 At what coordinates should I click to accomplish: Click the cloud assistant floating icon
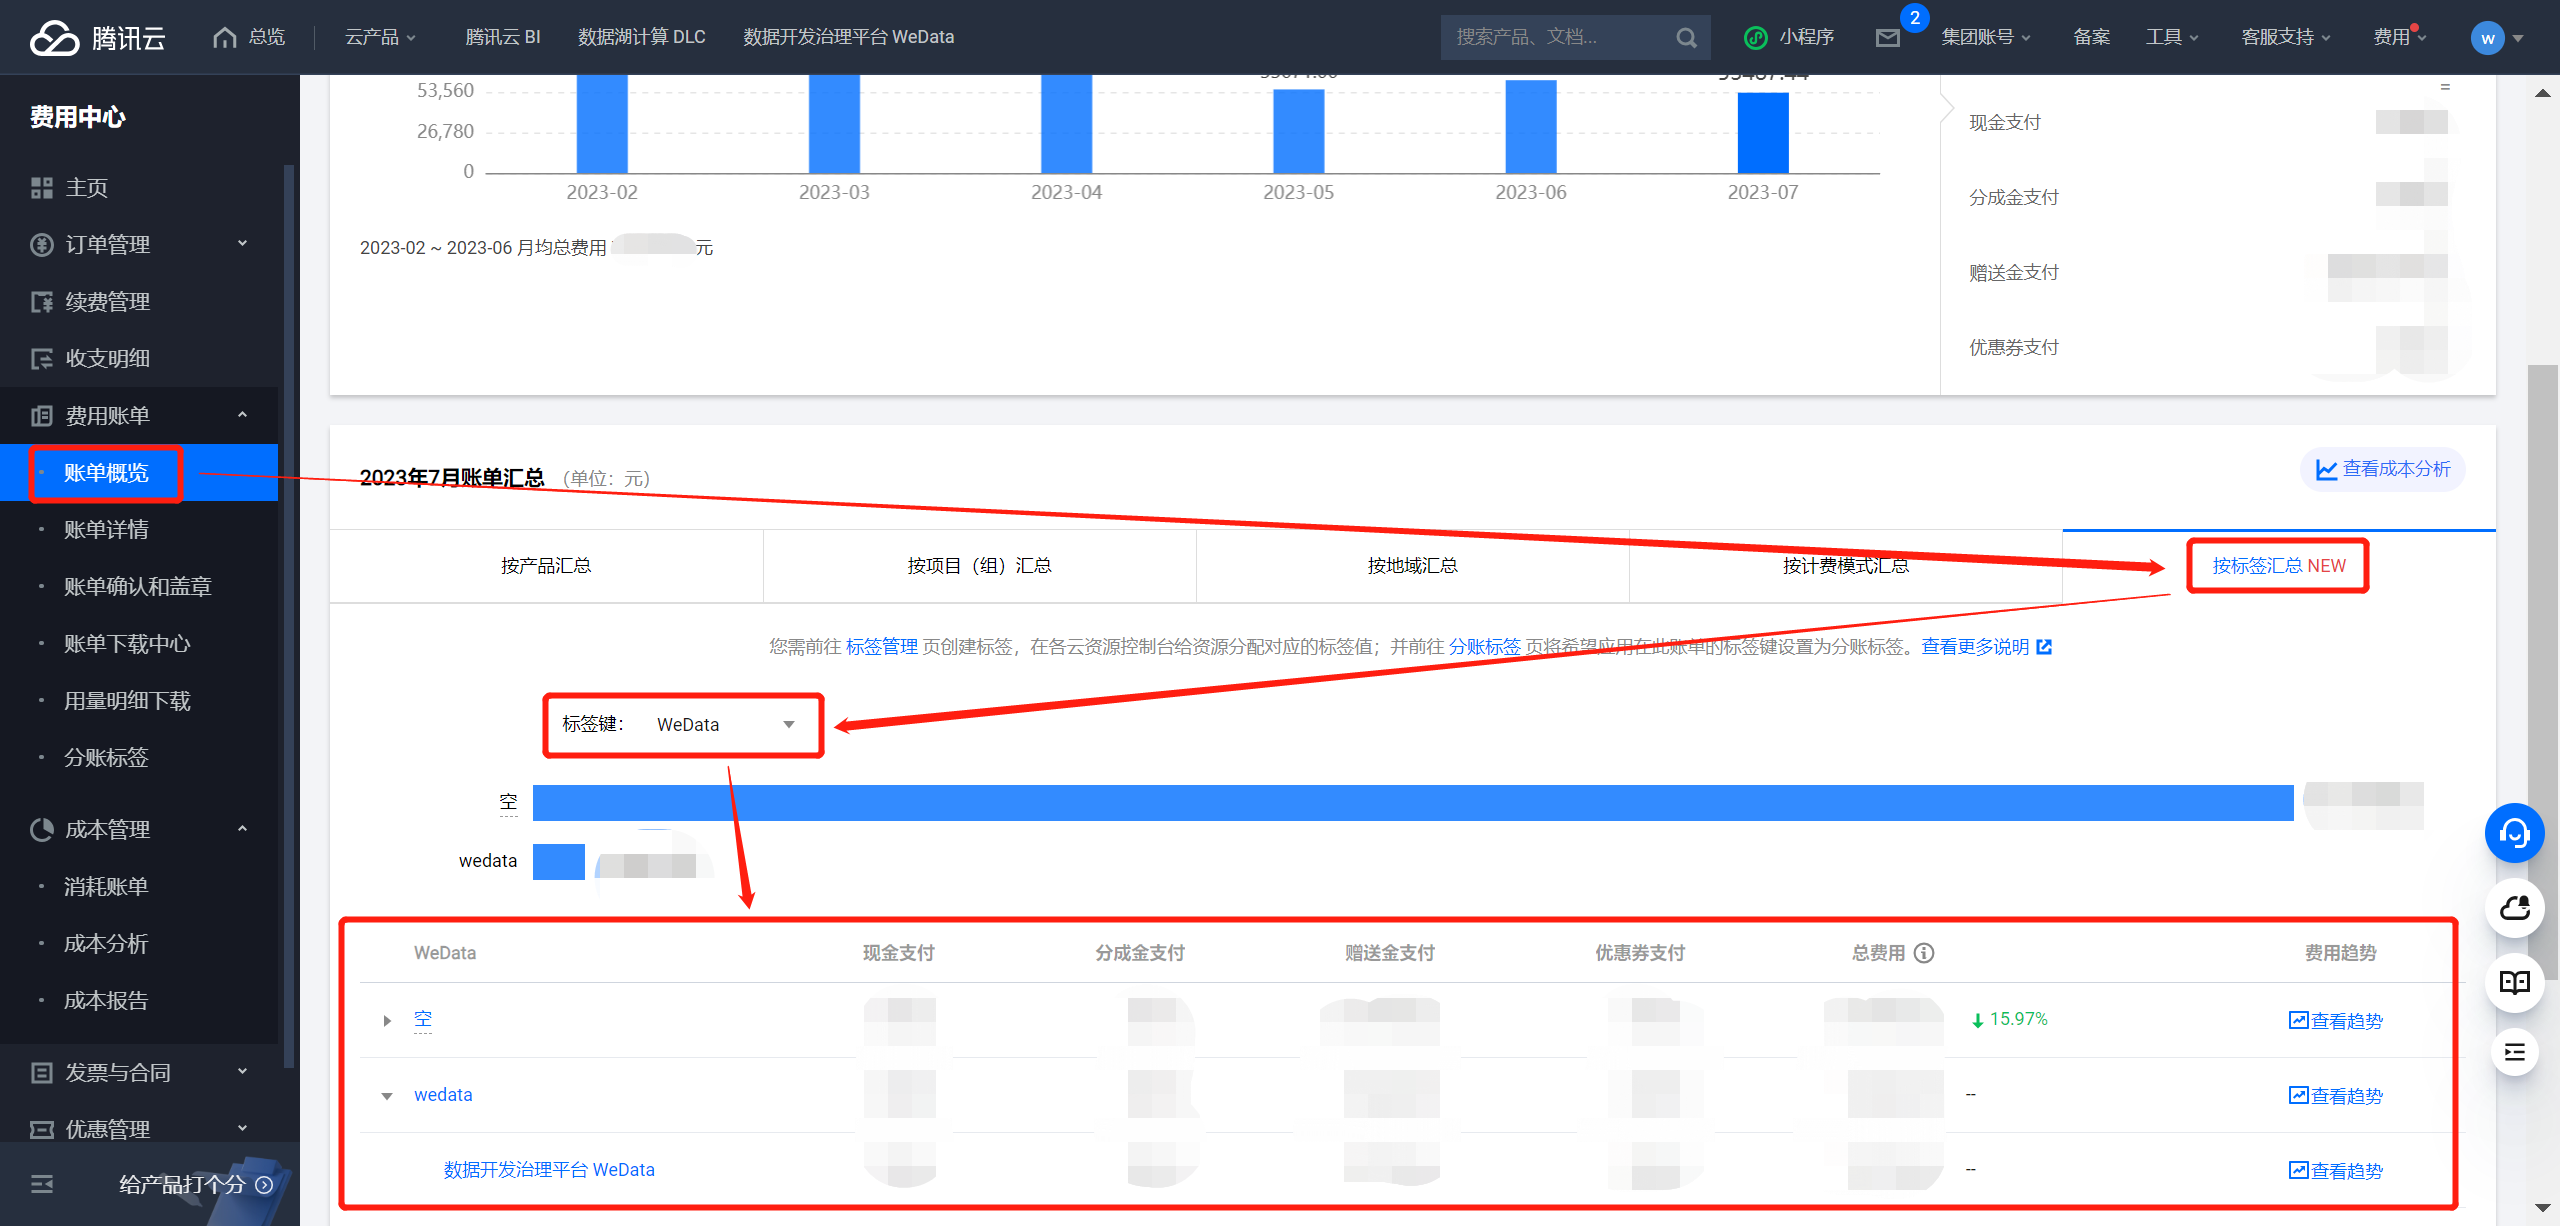(x=2514, y=907)
